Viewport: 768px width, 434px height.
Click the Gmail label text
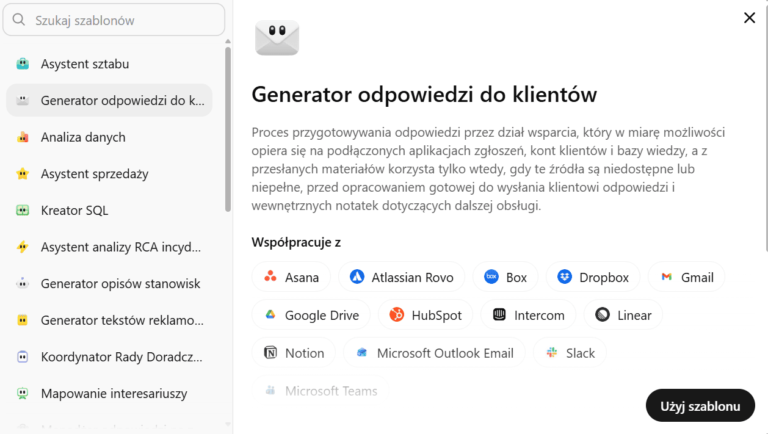(x=697, y=277)
